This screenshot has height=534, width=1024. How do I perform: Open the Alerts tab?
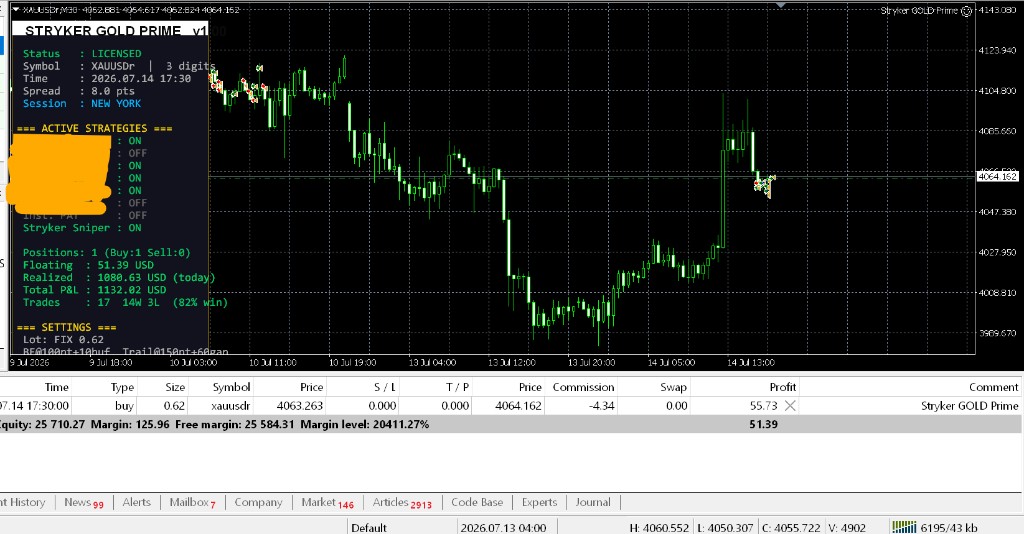tap(136, 502)
